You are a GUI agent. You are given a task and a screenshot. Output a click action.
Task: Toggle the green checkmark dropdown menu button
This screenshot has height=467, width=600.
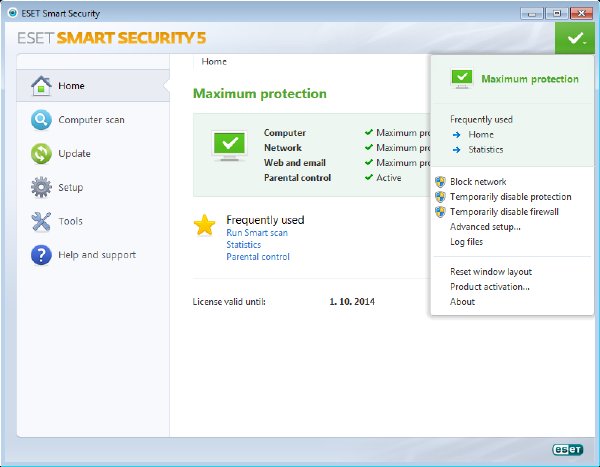point(575,38)
